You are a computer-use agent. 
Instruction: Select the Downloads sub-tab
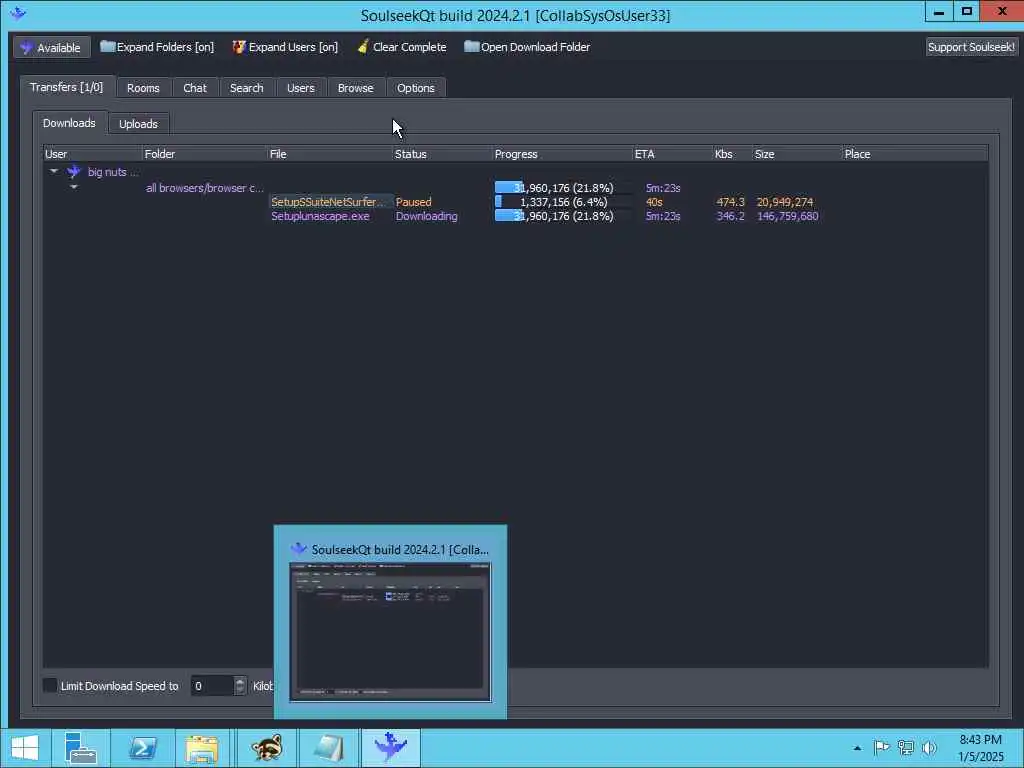pyautogui.click(x=69, y=123)
